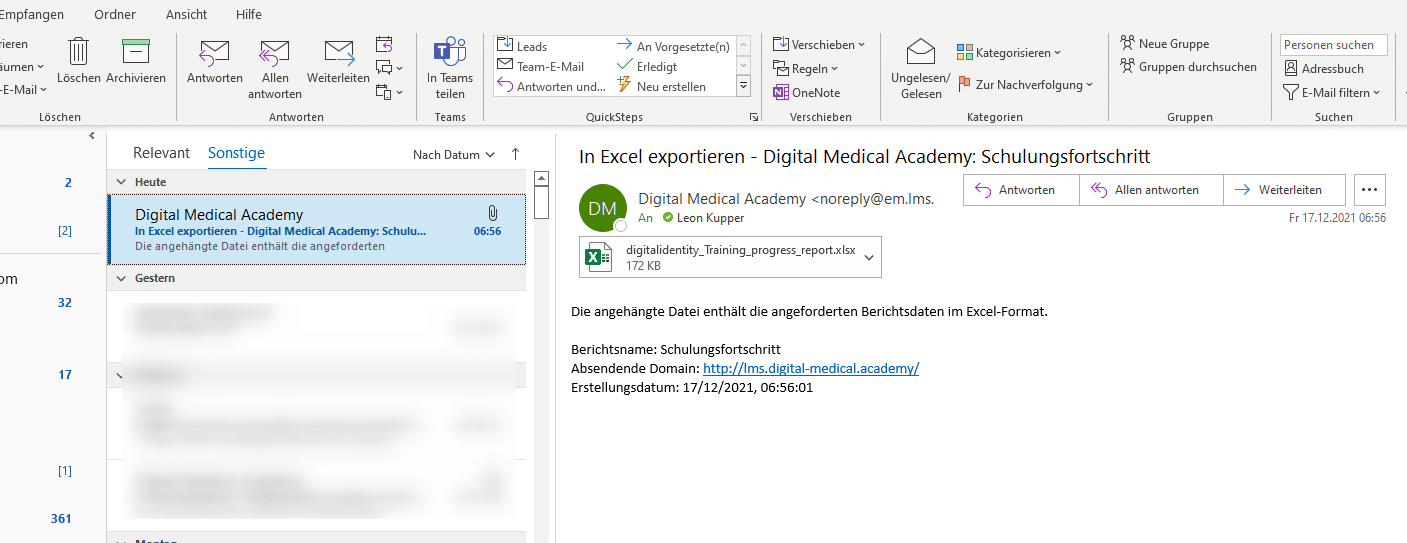The height and width of the screenshot is (543, 1407).
Task: Reverse sort order with the up arrow
Action: [x=516, y=154]
